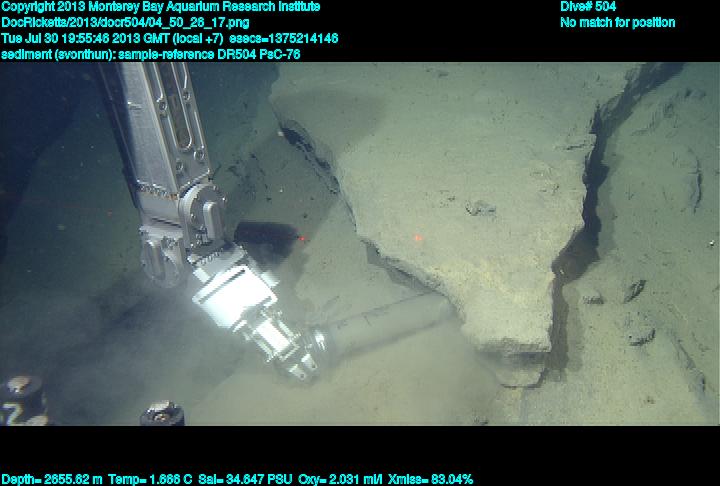Select the 'esecs=1375214146' value
720x486 pixels.
pyautogui.click(x=284, y=38)
